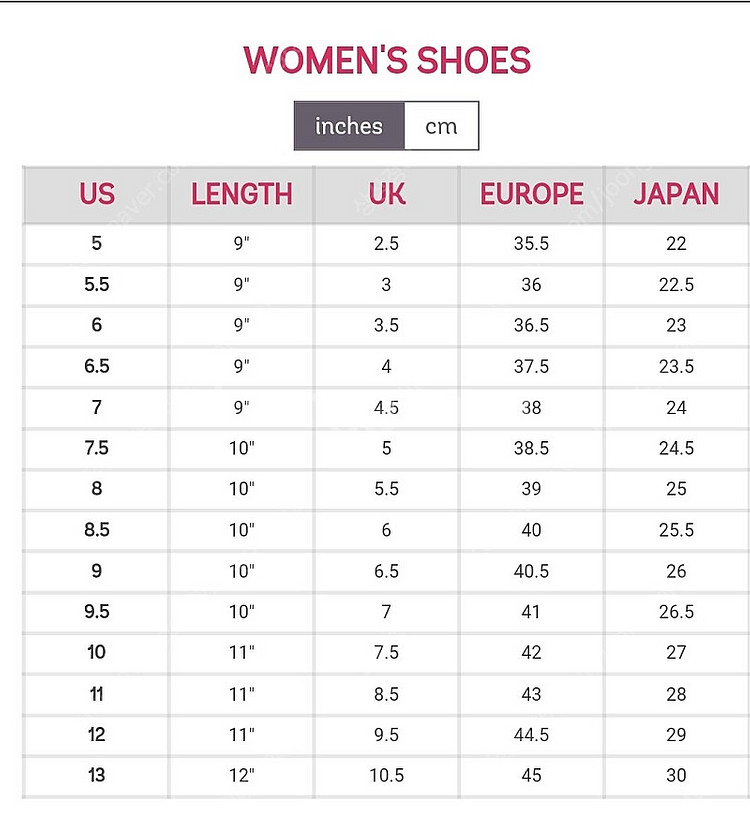Select Japan size 22.5 cell
The width and height of the screenshot is (750, 816).
point(676,285)
